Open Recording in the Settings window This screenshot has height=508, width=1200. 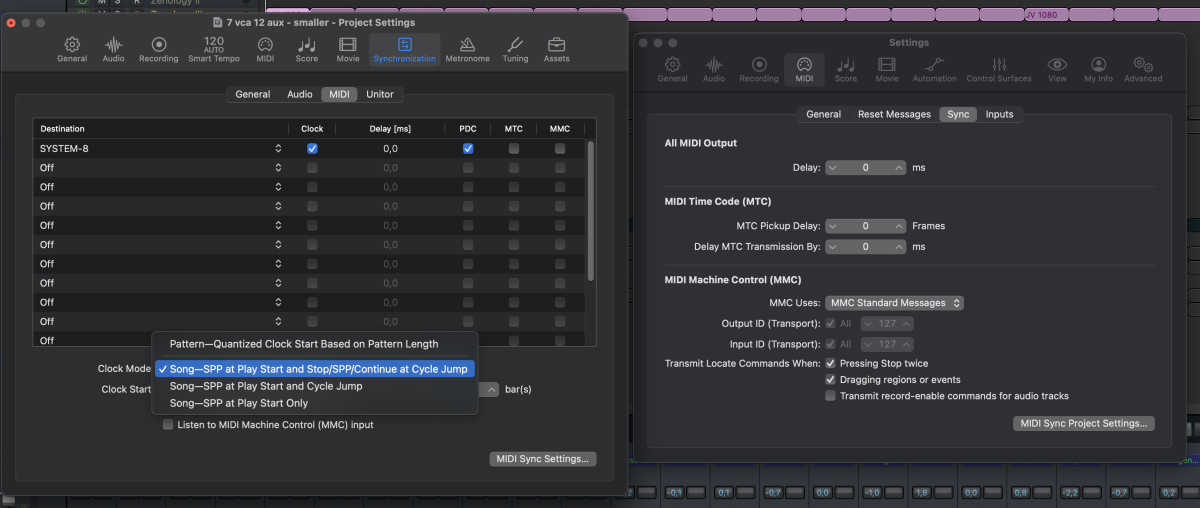759,69
